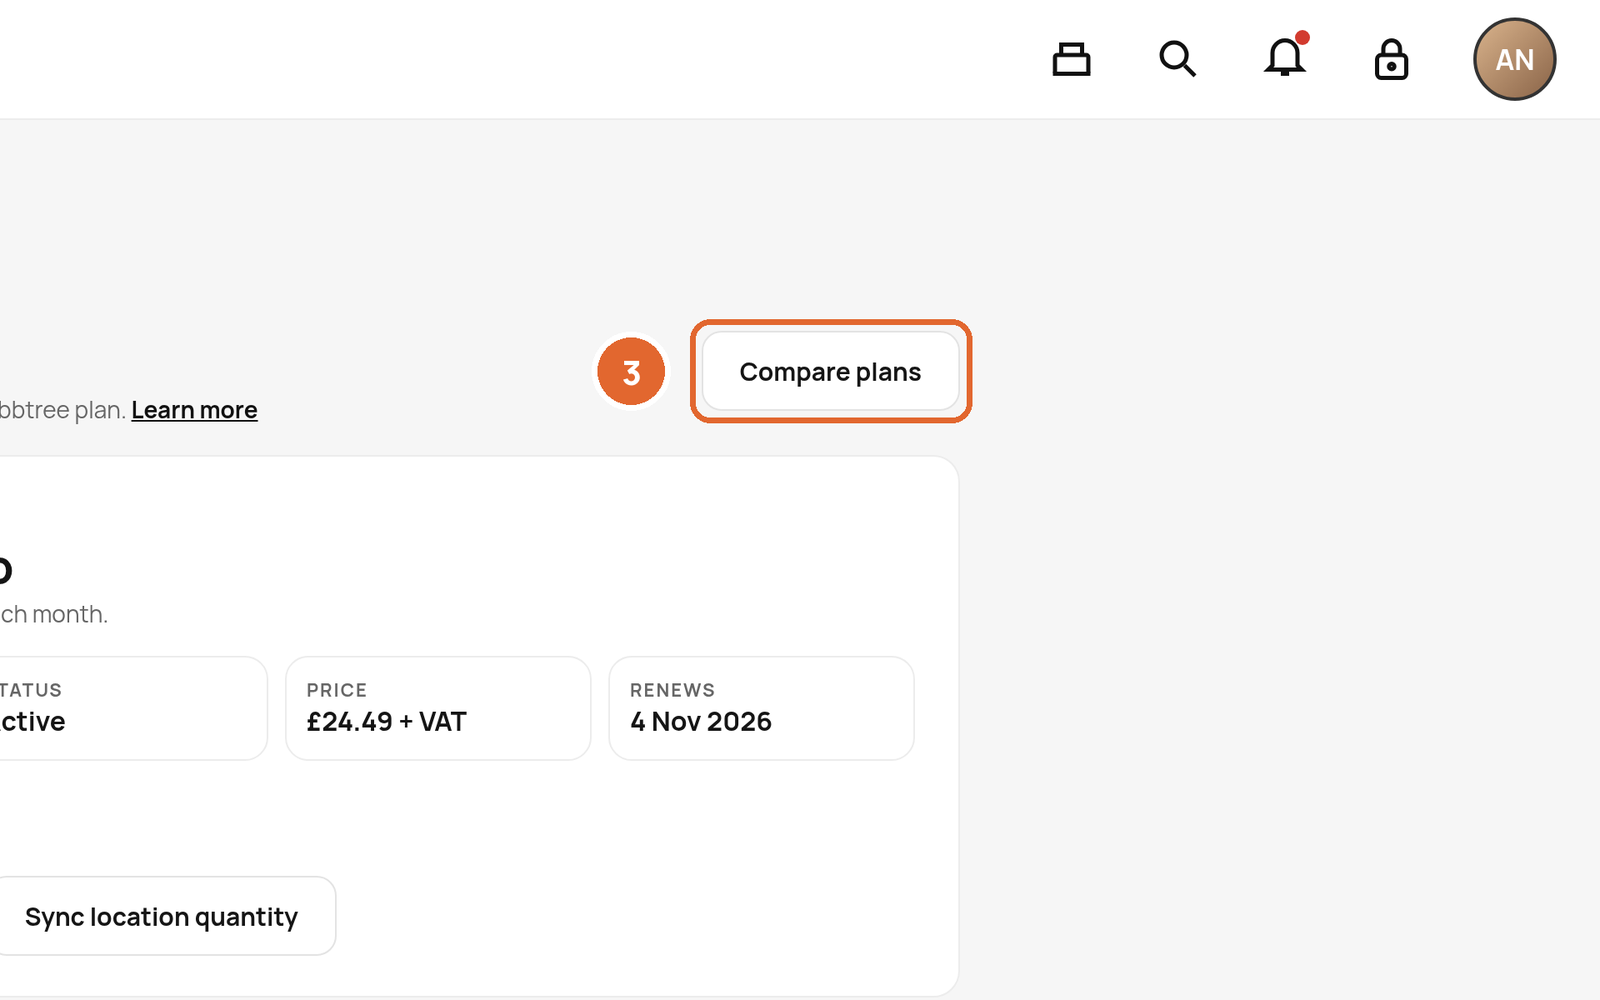Open the Learn more link
This screenshot has height=1000, width=1600.
194,410
